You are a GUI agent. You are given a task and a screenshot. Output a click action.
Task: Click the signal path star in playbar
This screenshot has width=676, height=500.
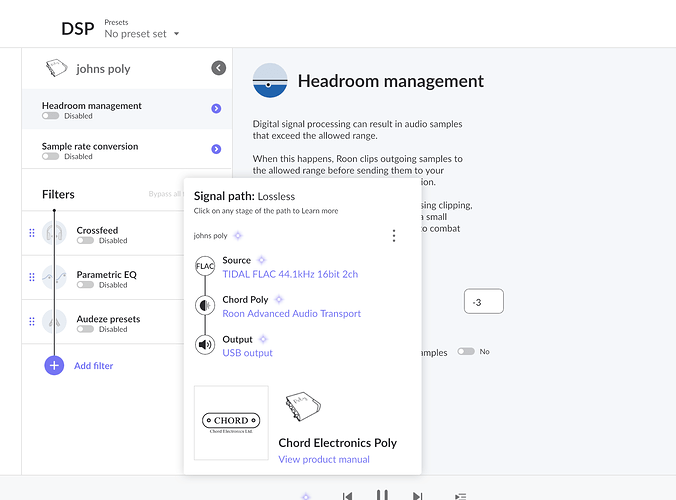click(x=306, y=497)
